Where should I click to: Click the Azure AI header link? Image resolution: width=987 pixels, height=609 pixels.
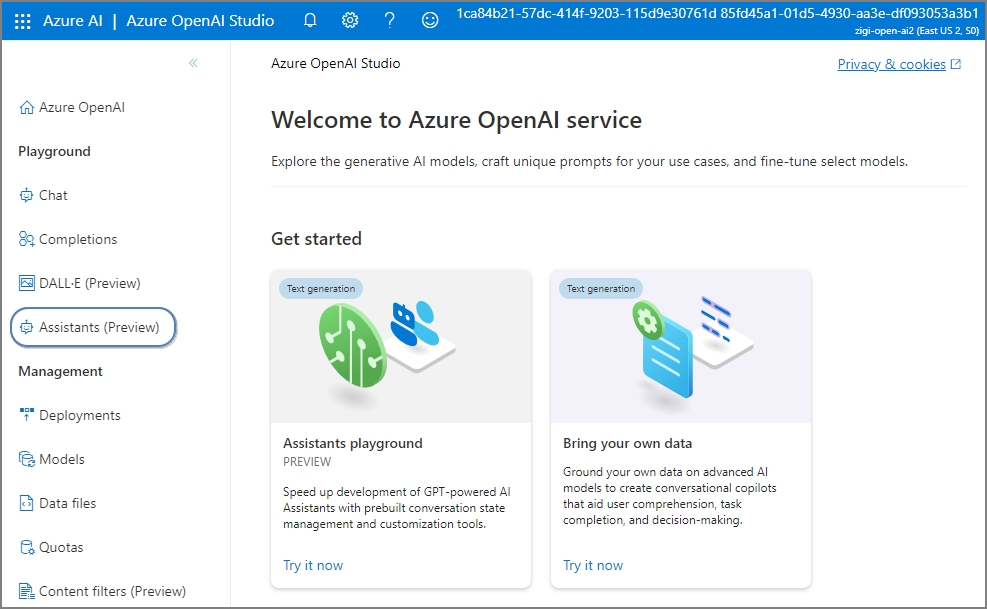[72, 21]
